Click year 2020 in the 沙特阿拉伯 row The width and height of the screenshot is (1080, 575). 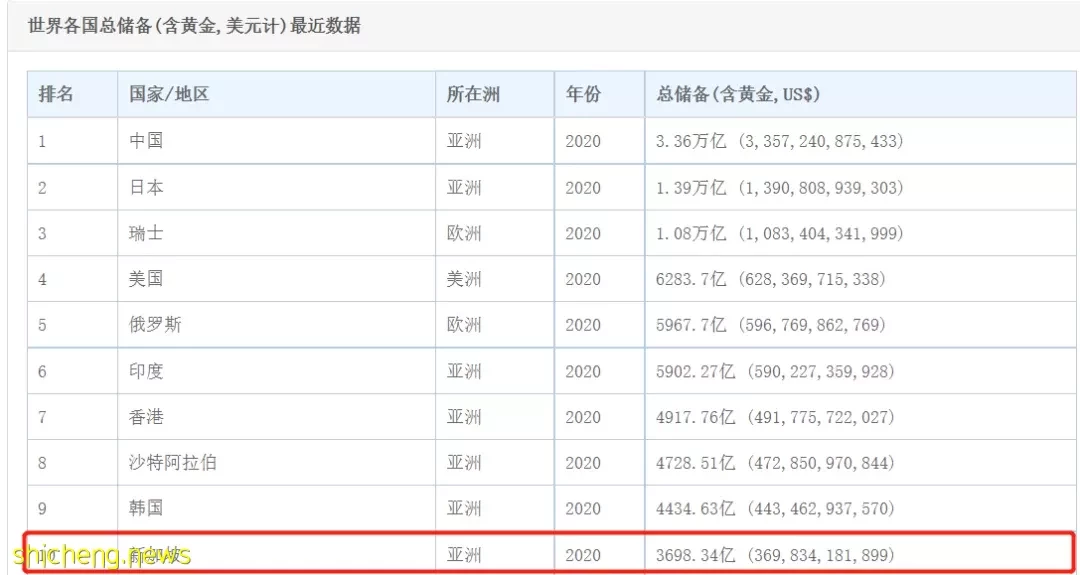pyautogui.click(x=583, y=463)
